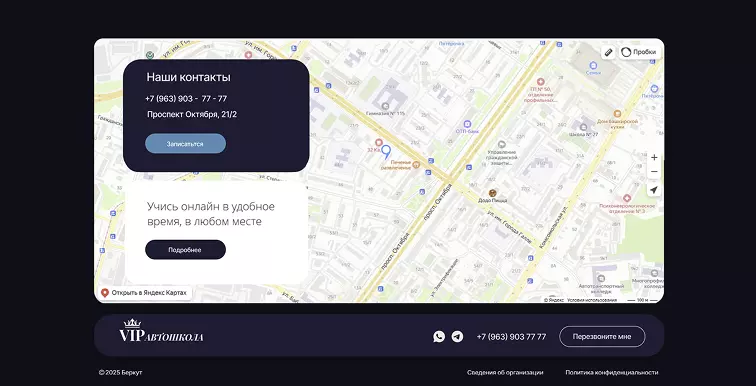Select the Гимназия № 115 marker
Viewport: 756px width, 386px height.
point(385,106)
